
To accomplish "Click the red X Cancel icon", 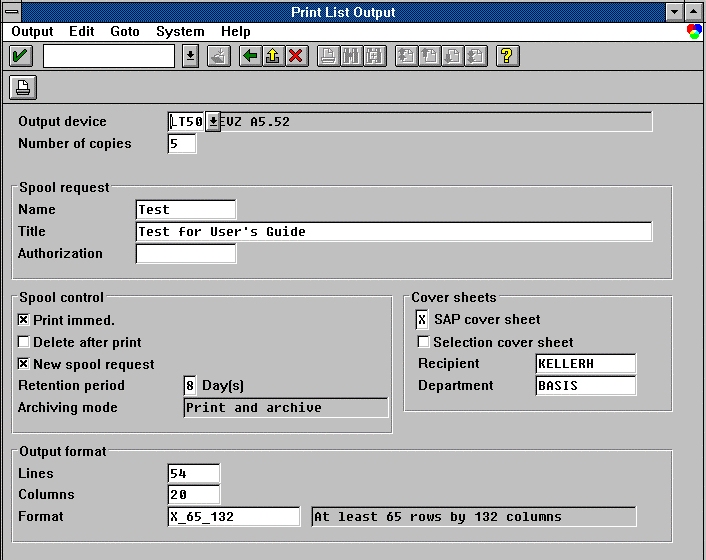I will [296, 56].
